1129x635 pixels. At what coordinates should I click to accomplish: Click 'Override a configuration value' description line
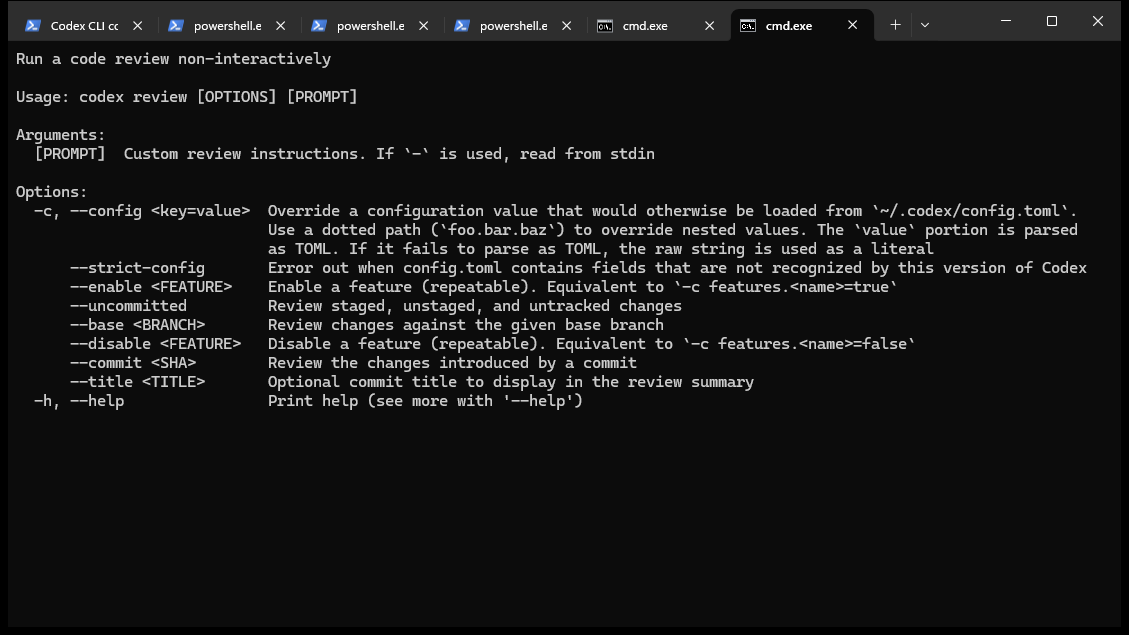673,211
